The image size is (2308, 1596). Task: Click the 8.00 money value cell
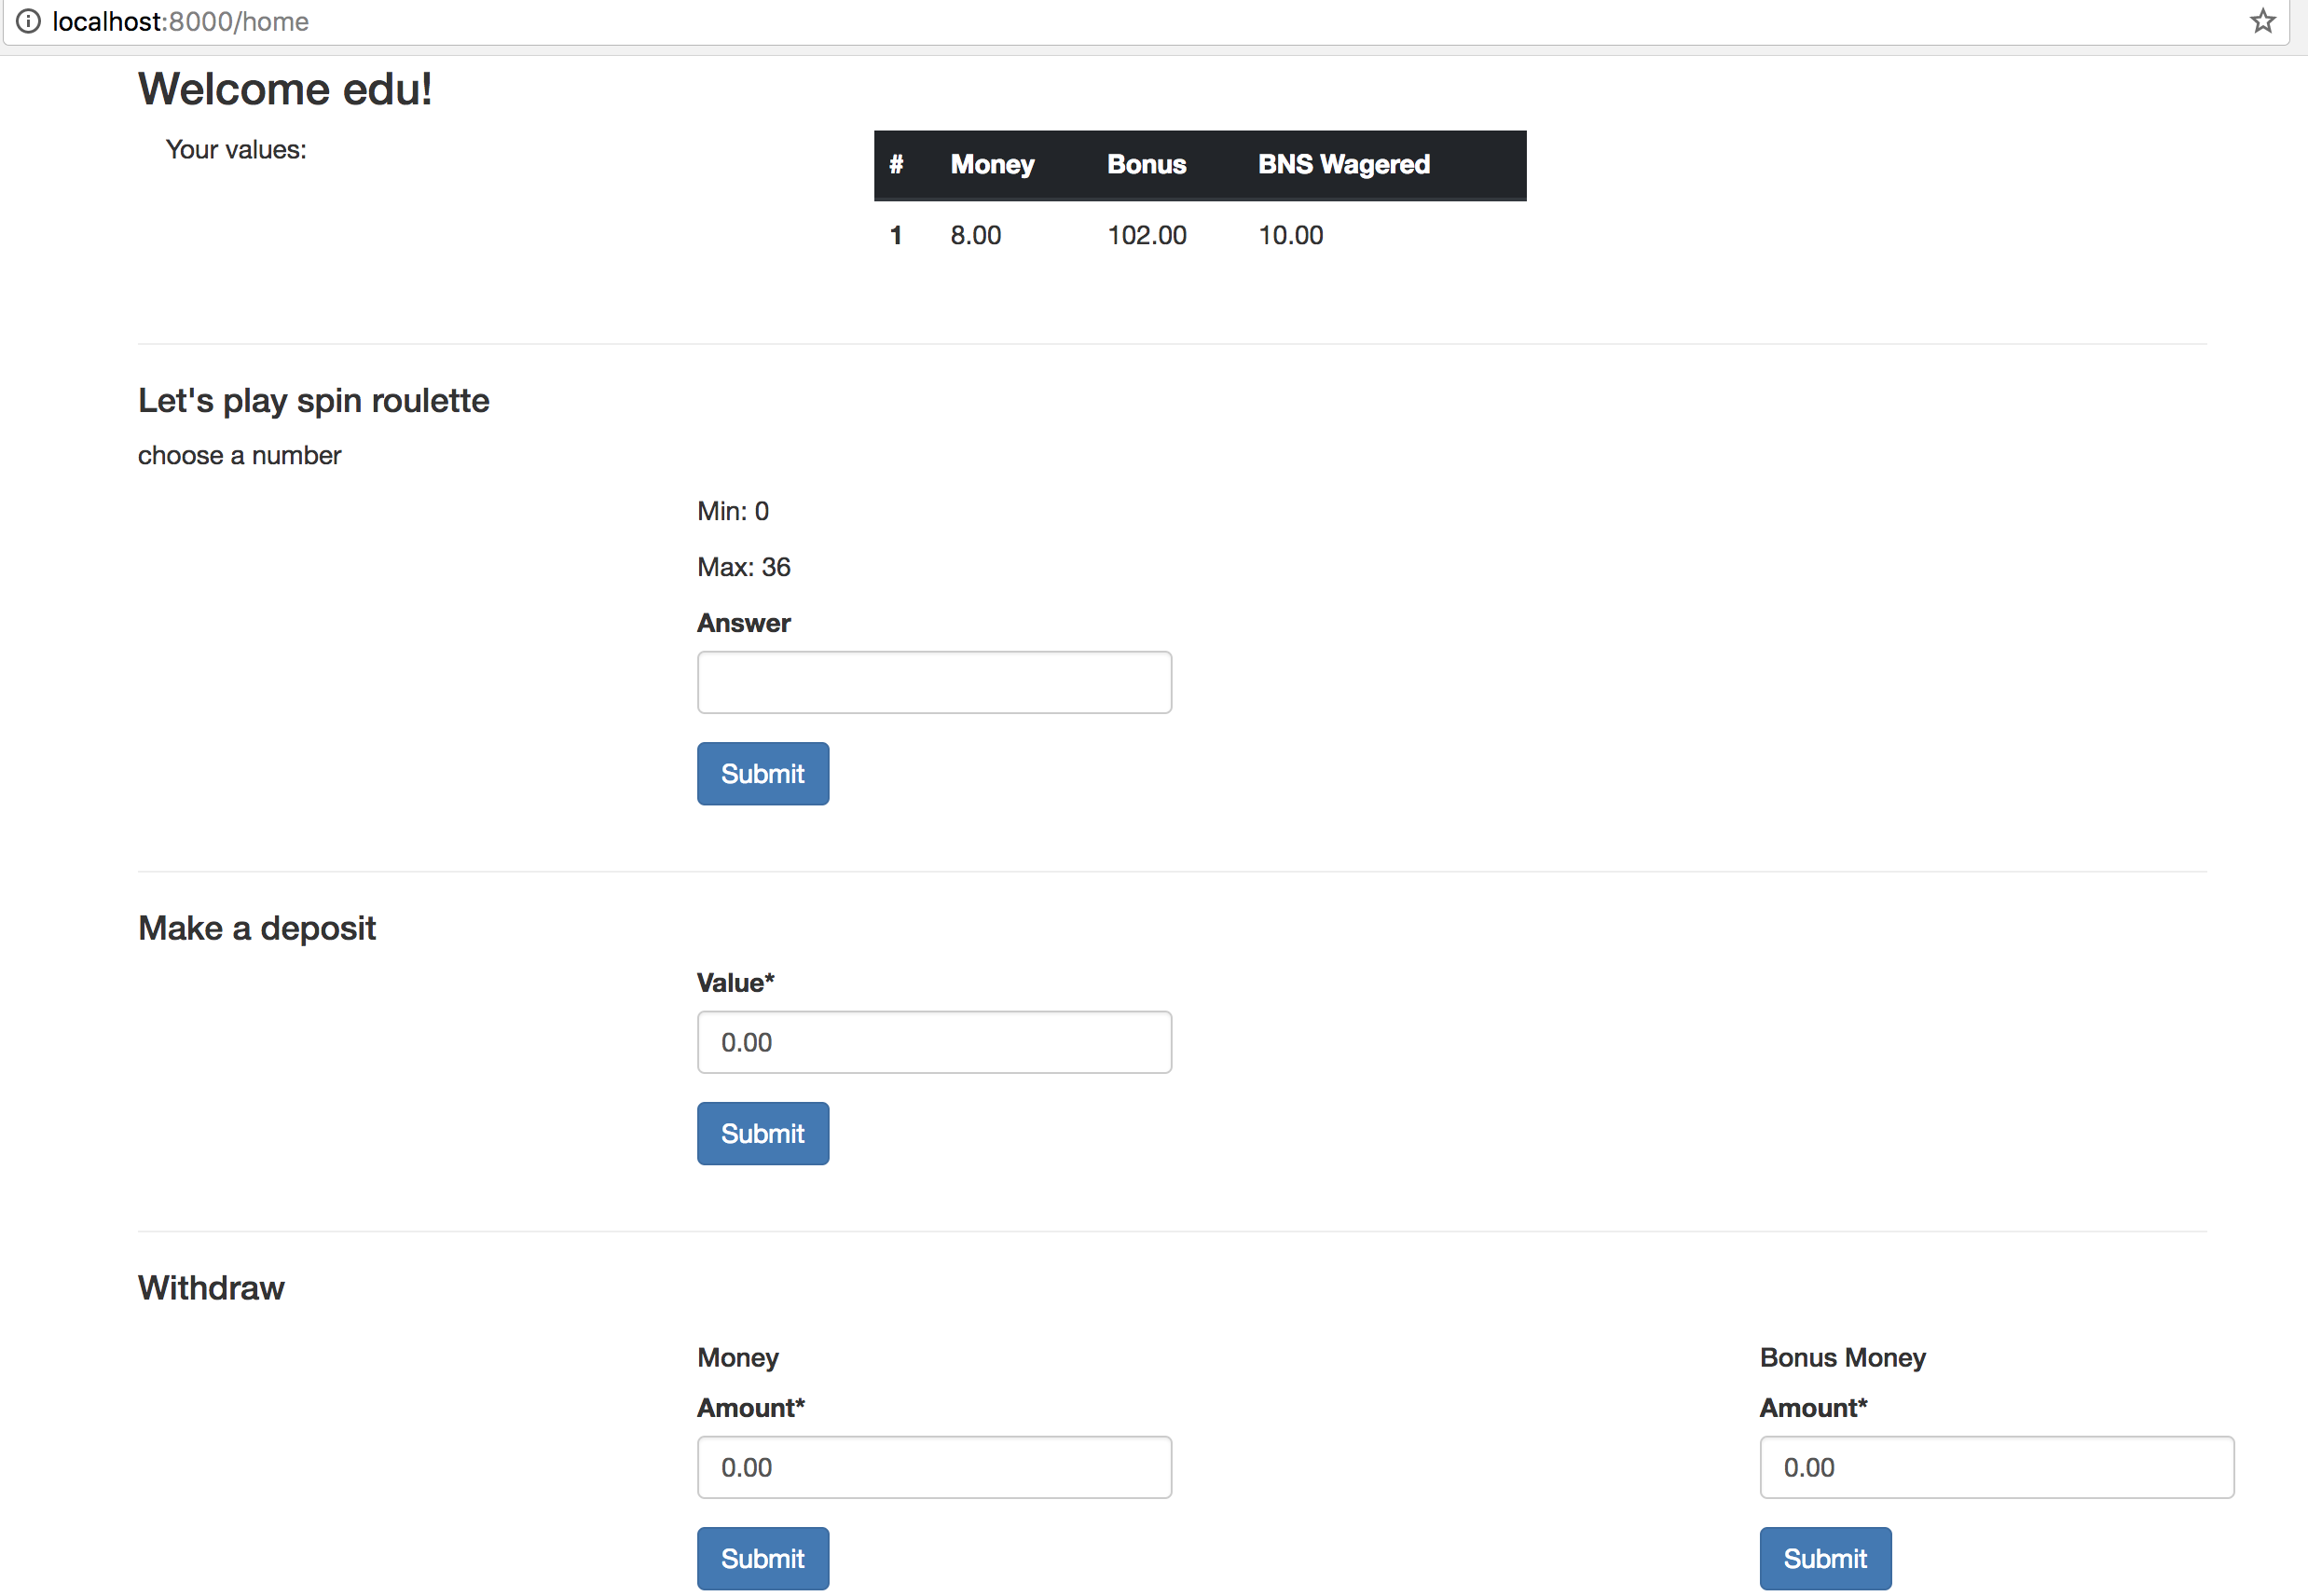coord(975,235)
